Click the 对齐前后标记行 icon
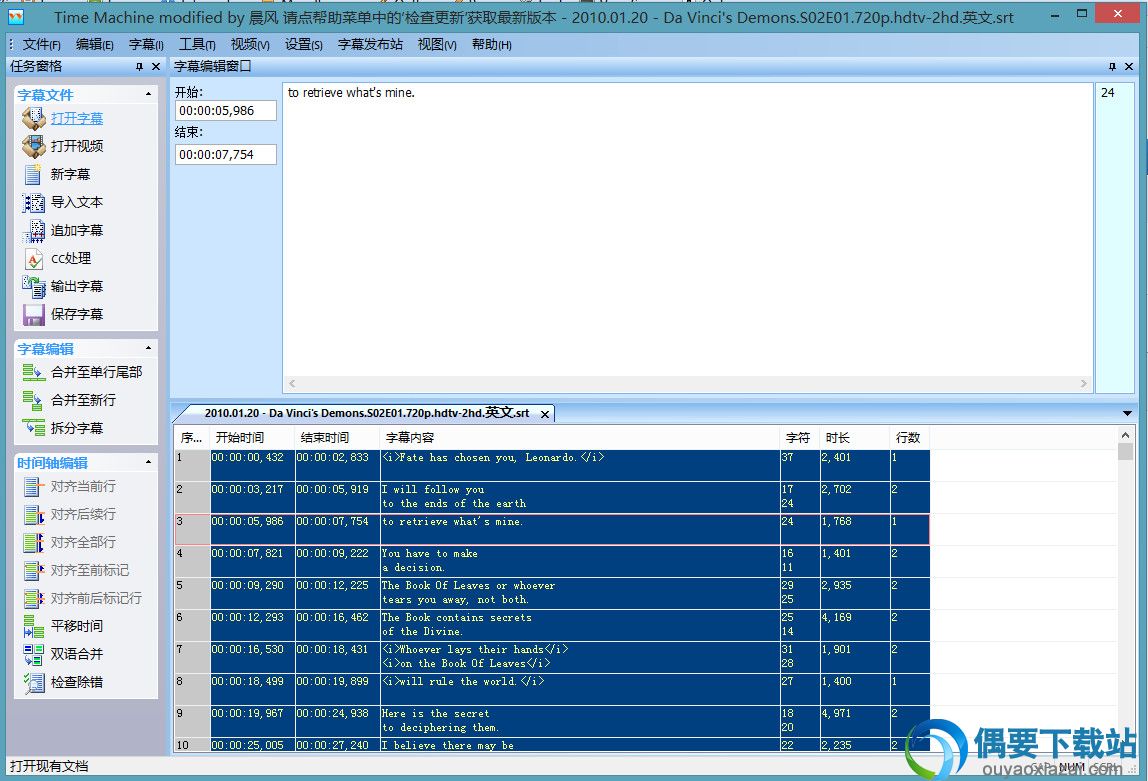 click(x=34, y=598)
